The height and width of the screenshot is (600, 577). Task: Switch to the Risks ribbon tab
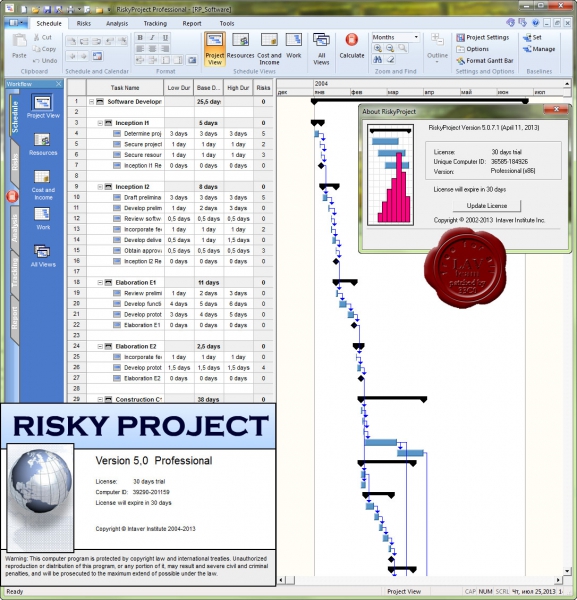click(83, 23)
